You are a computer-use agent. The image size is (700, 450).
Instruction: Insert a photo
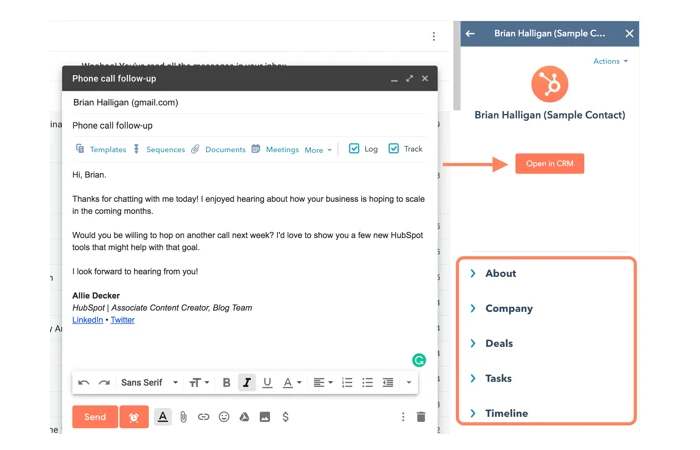point(265,417)
